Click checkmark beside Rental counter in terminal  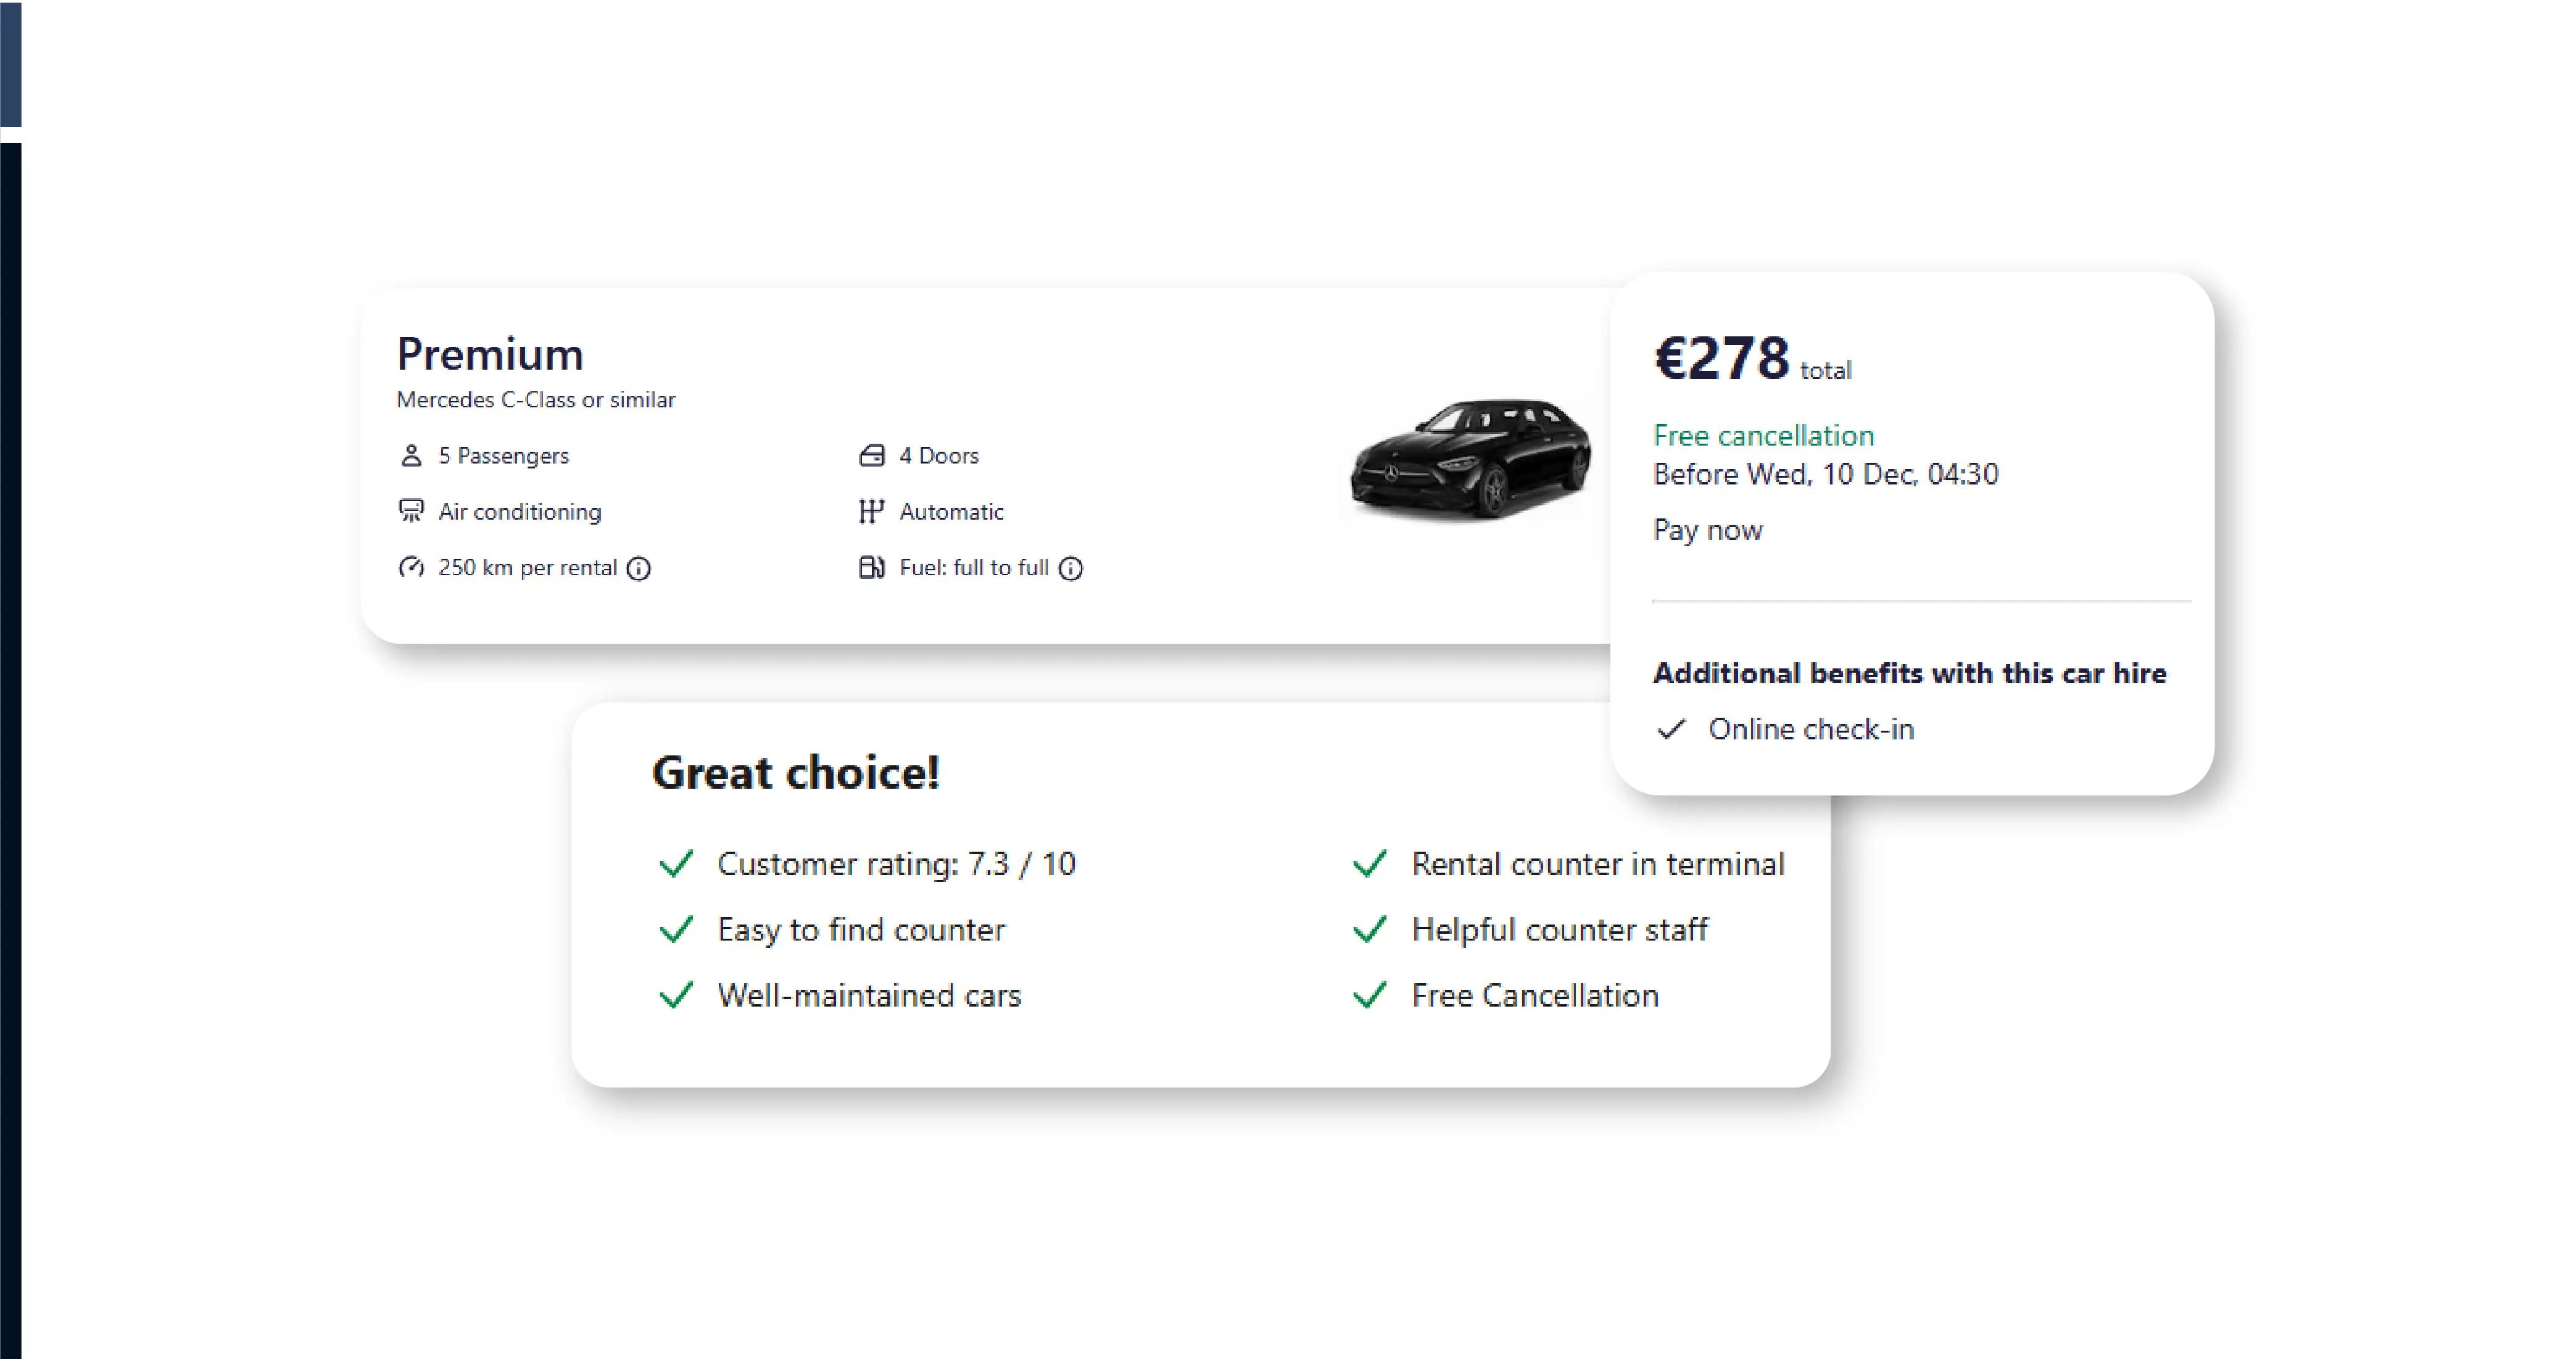[x=1370, y=864]
